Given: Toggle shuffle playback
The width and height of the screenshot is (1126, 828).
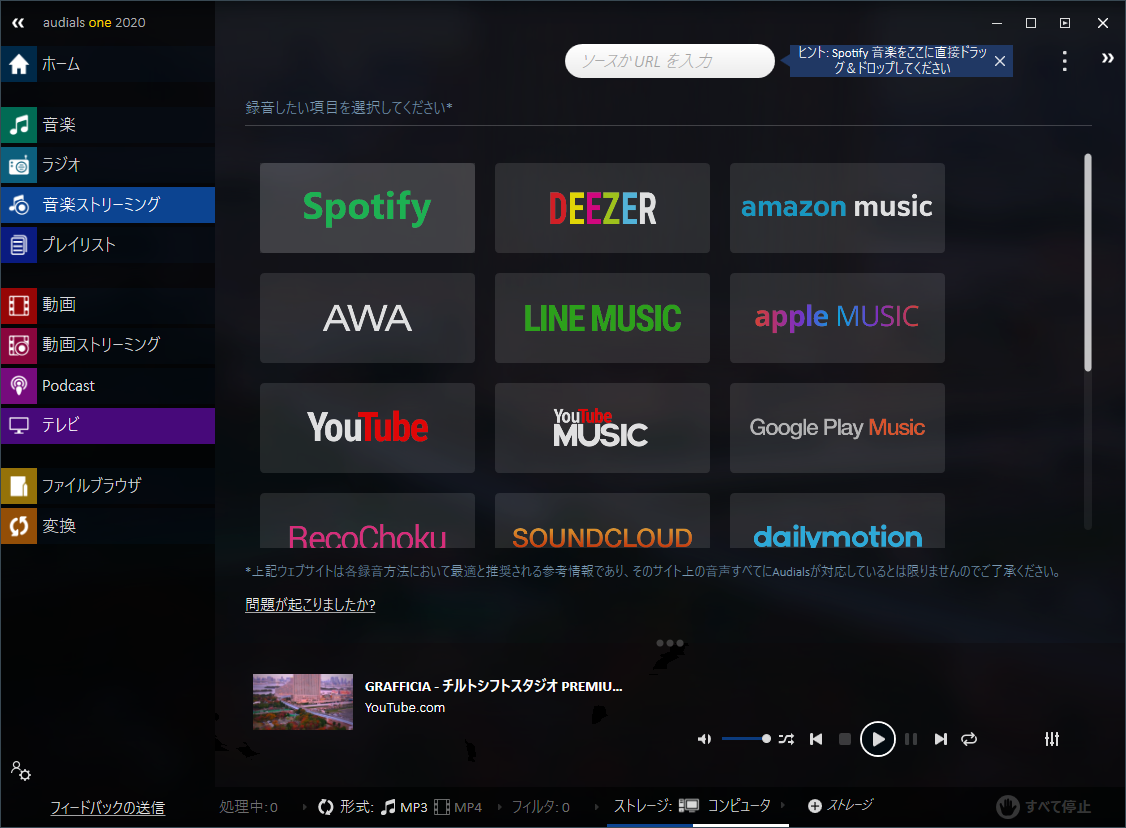Looking at the screenshot, I should 786,739.
